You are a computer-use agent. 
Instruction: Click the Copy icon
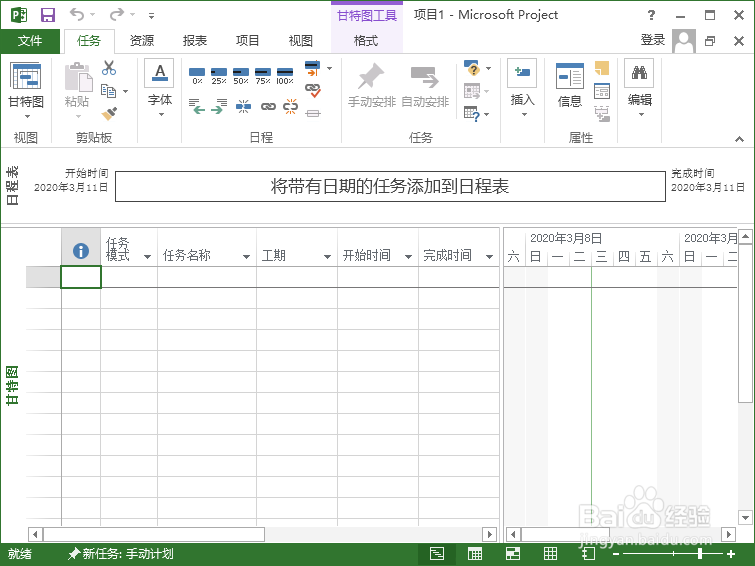(x=108, y=91)
